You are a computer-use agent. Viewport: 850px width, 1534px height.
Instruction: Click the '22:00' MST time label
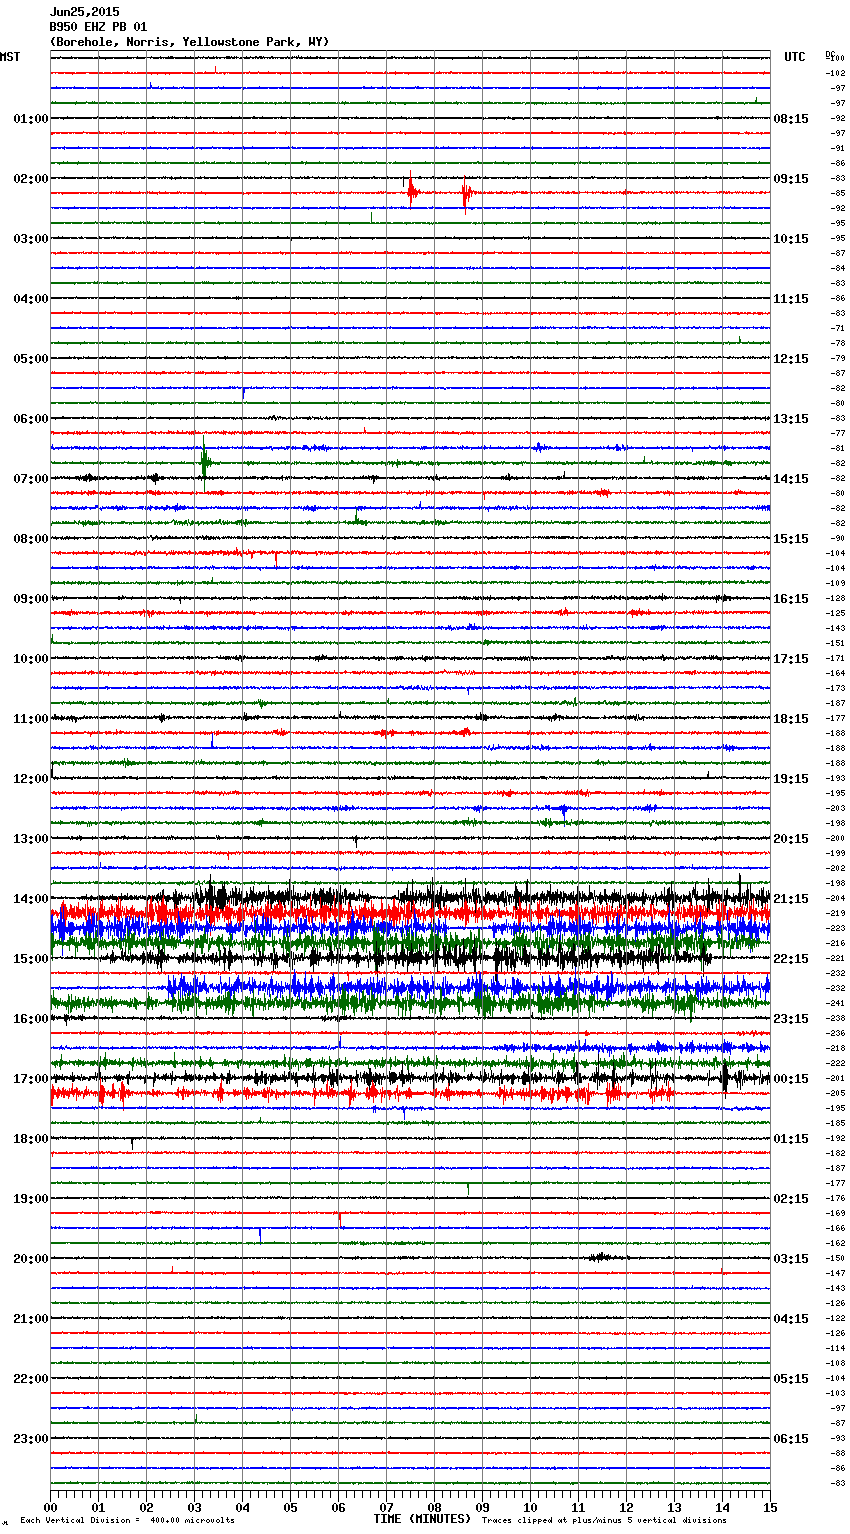coord(31,1379)
